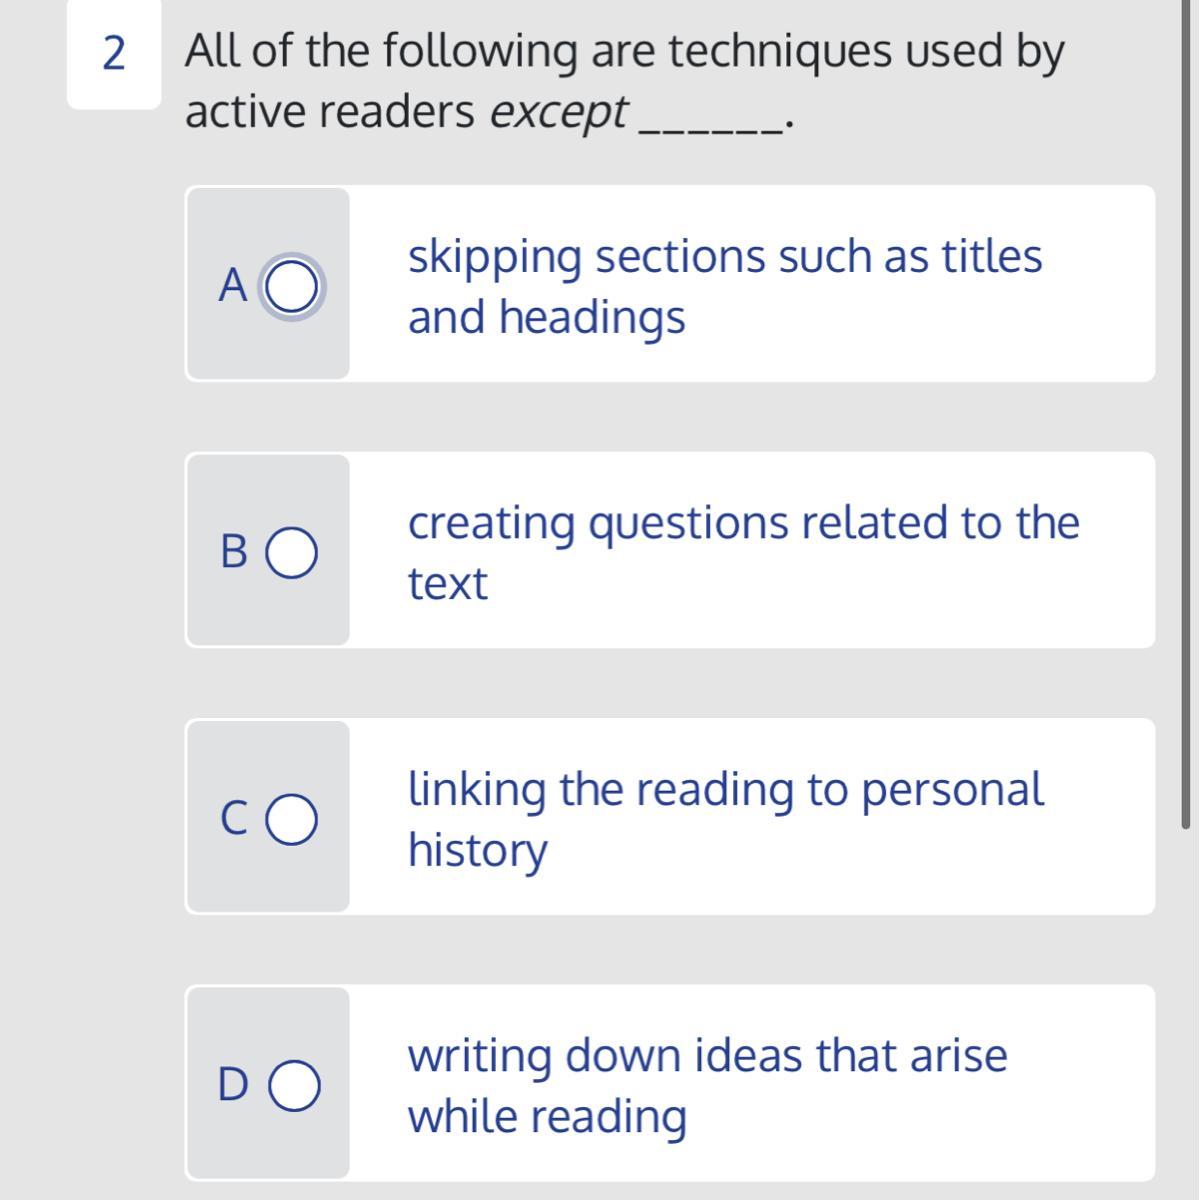1200x1200 pixels.
Task: Select radio button for option C
Action: (x=292, y=820)
